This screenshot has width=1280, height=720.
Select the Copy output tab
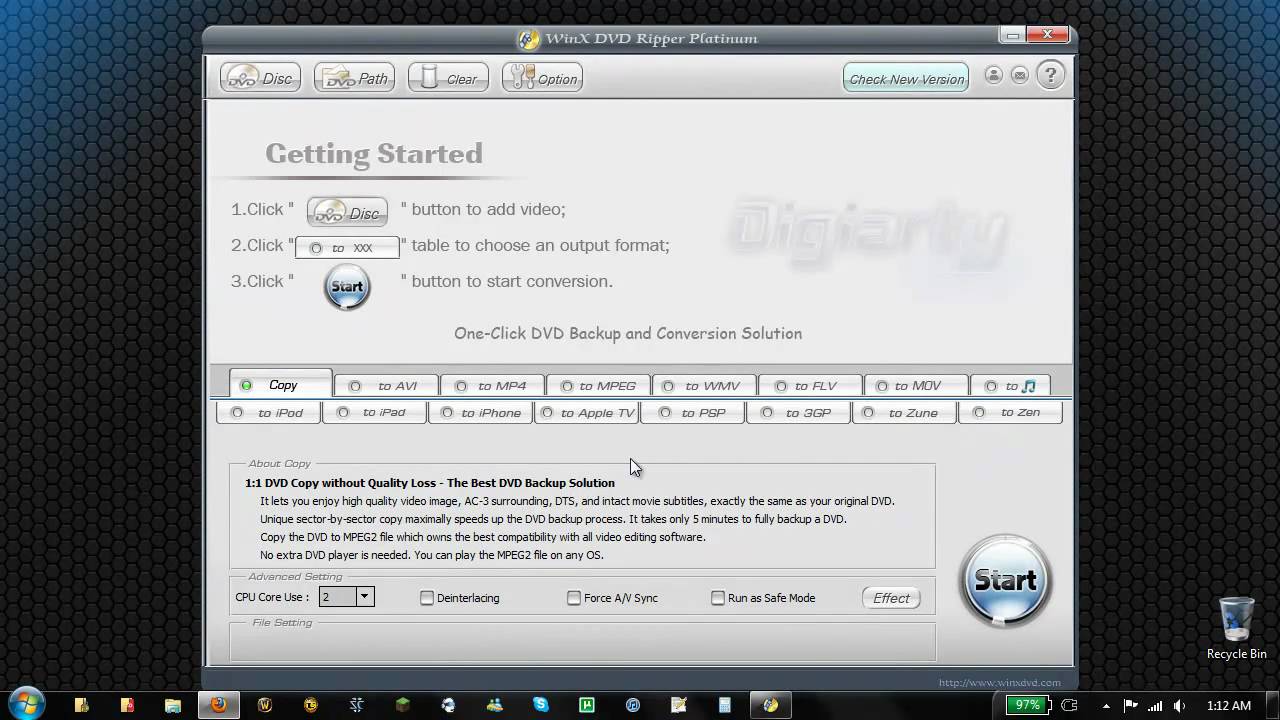click(x=281, y=385)
